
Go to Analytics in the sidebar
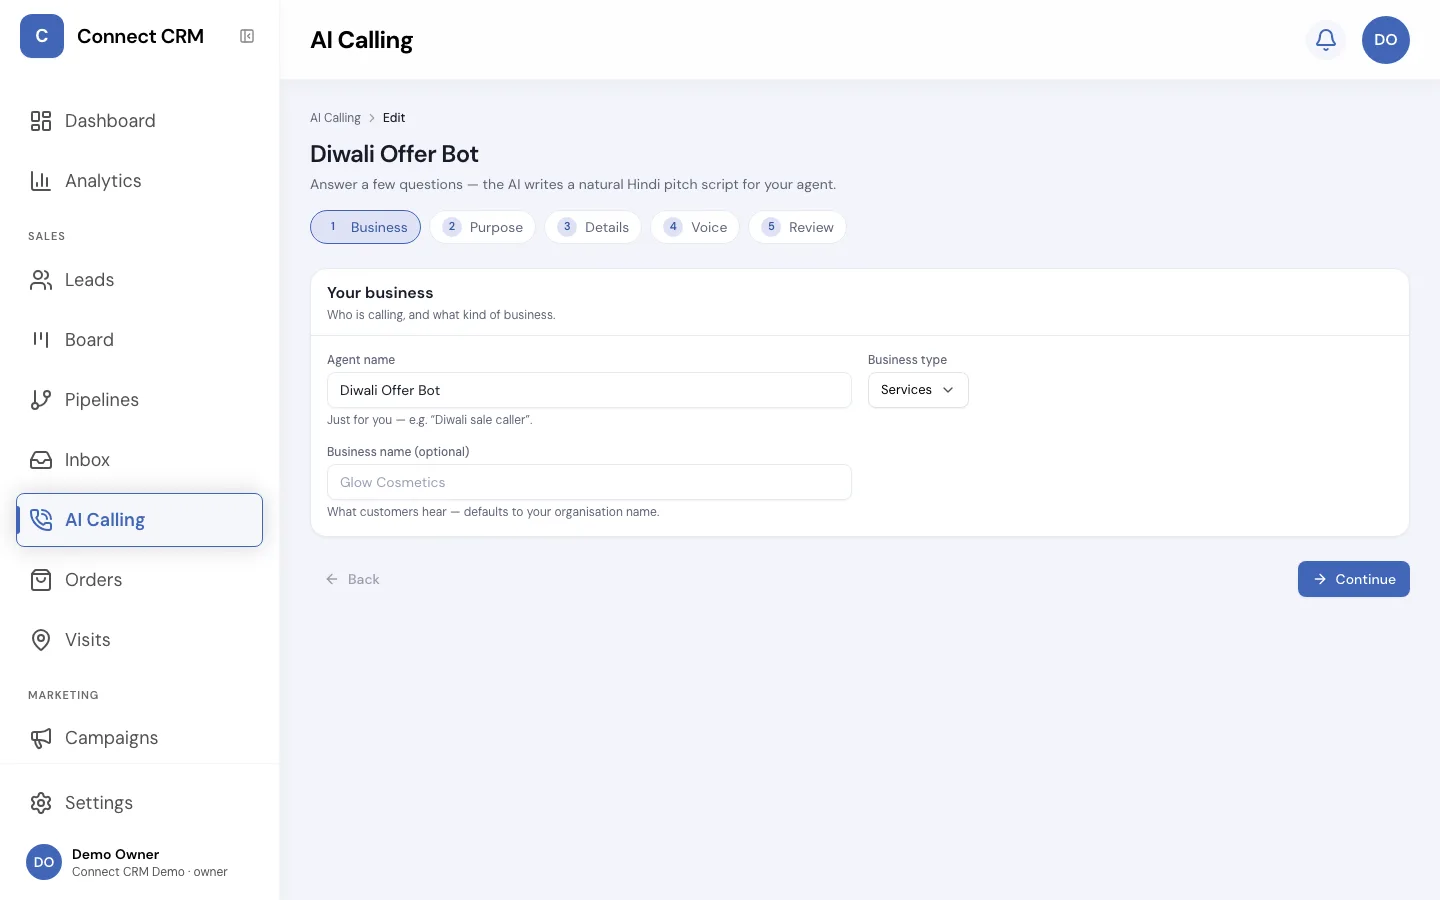click(x=139, y=181)
